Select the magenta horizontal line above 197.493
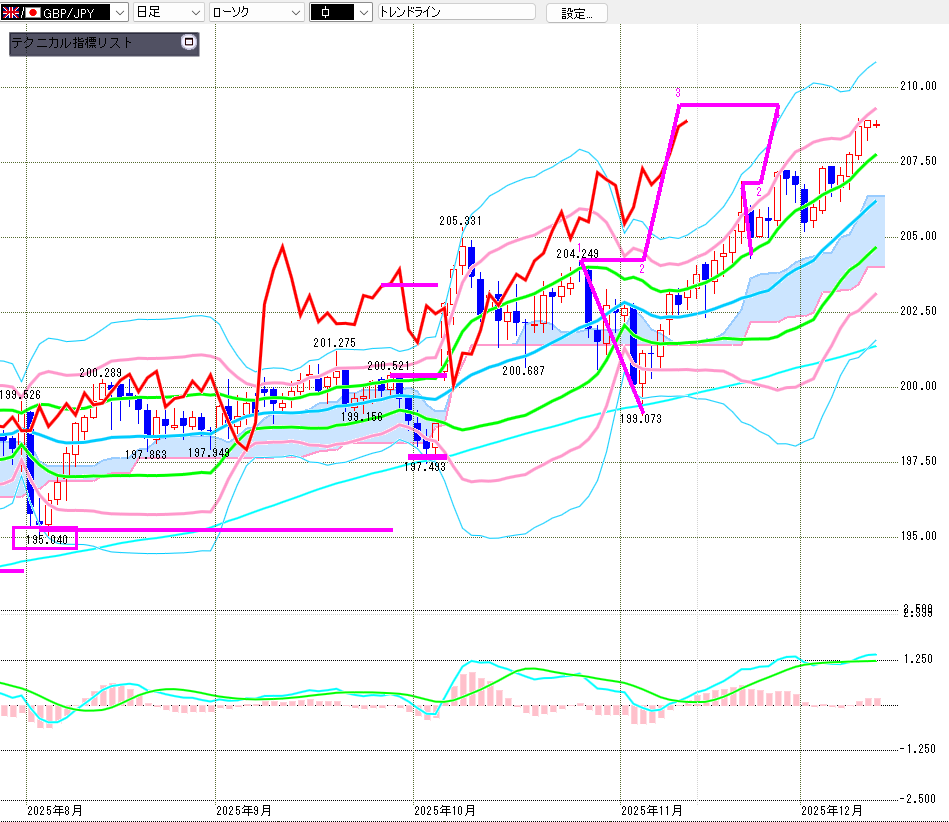Image resolution: width=949 pixels, height=822 pixels. pyautogui.click(x=427, y=457)
